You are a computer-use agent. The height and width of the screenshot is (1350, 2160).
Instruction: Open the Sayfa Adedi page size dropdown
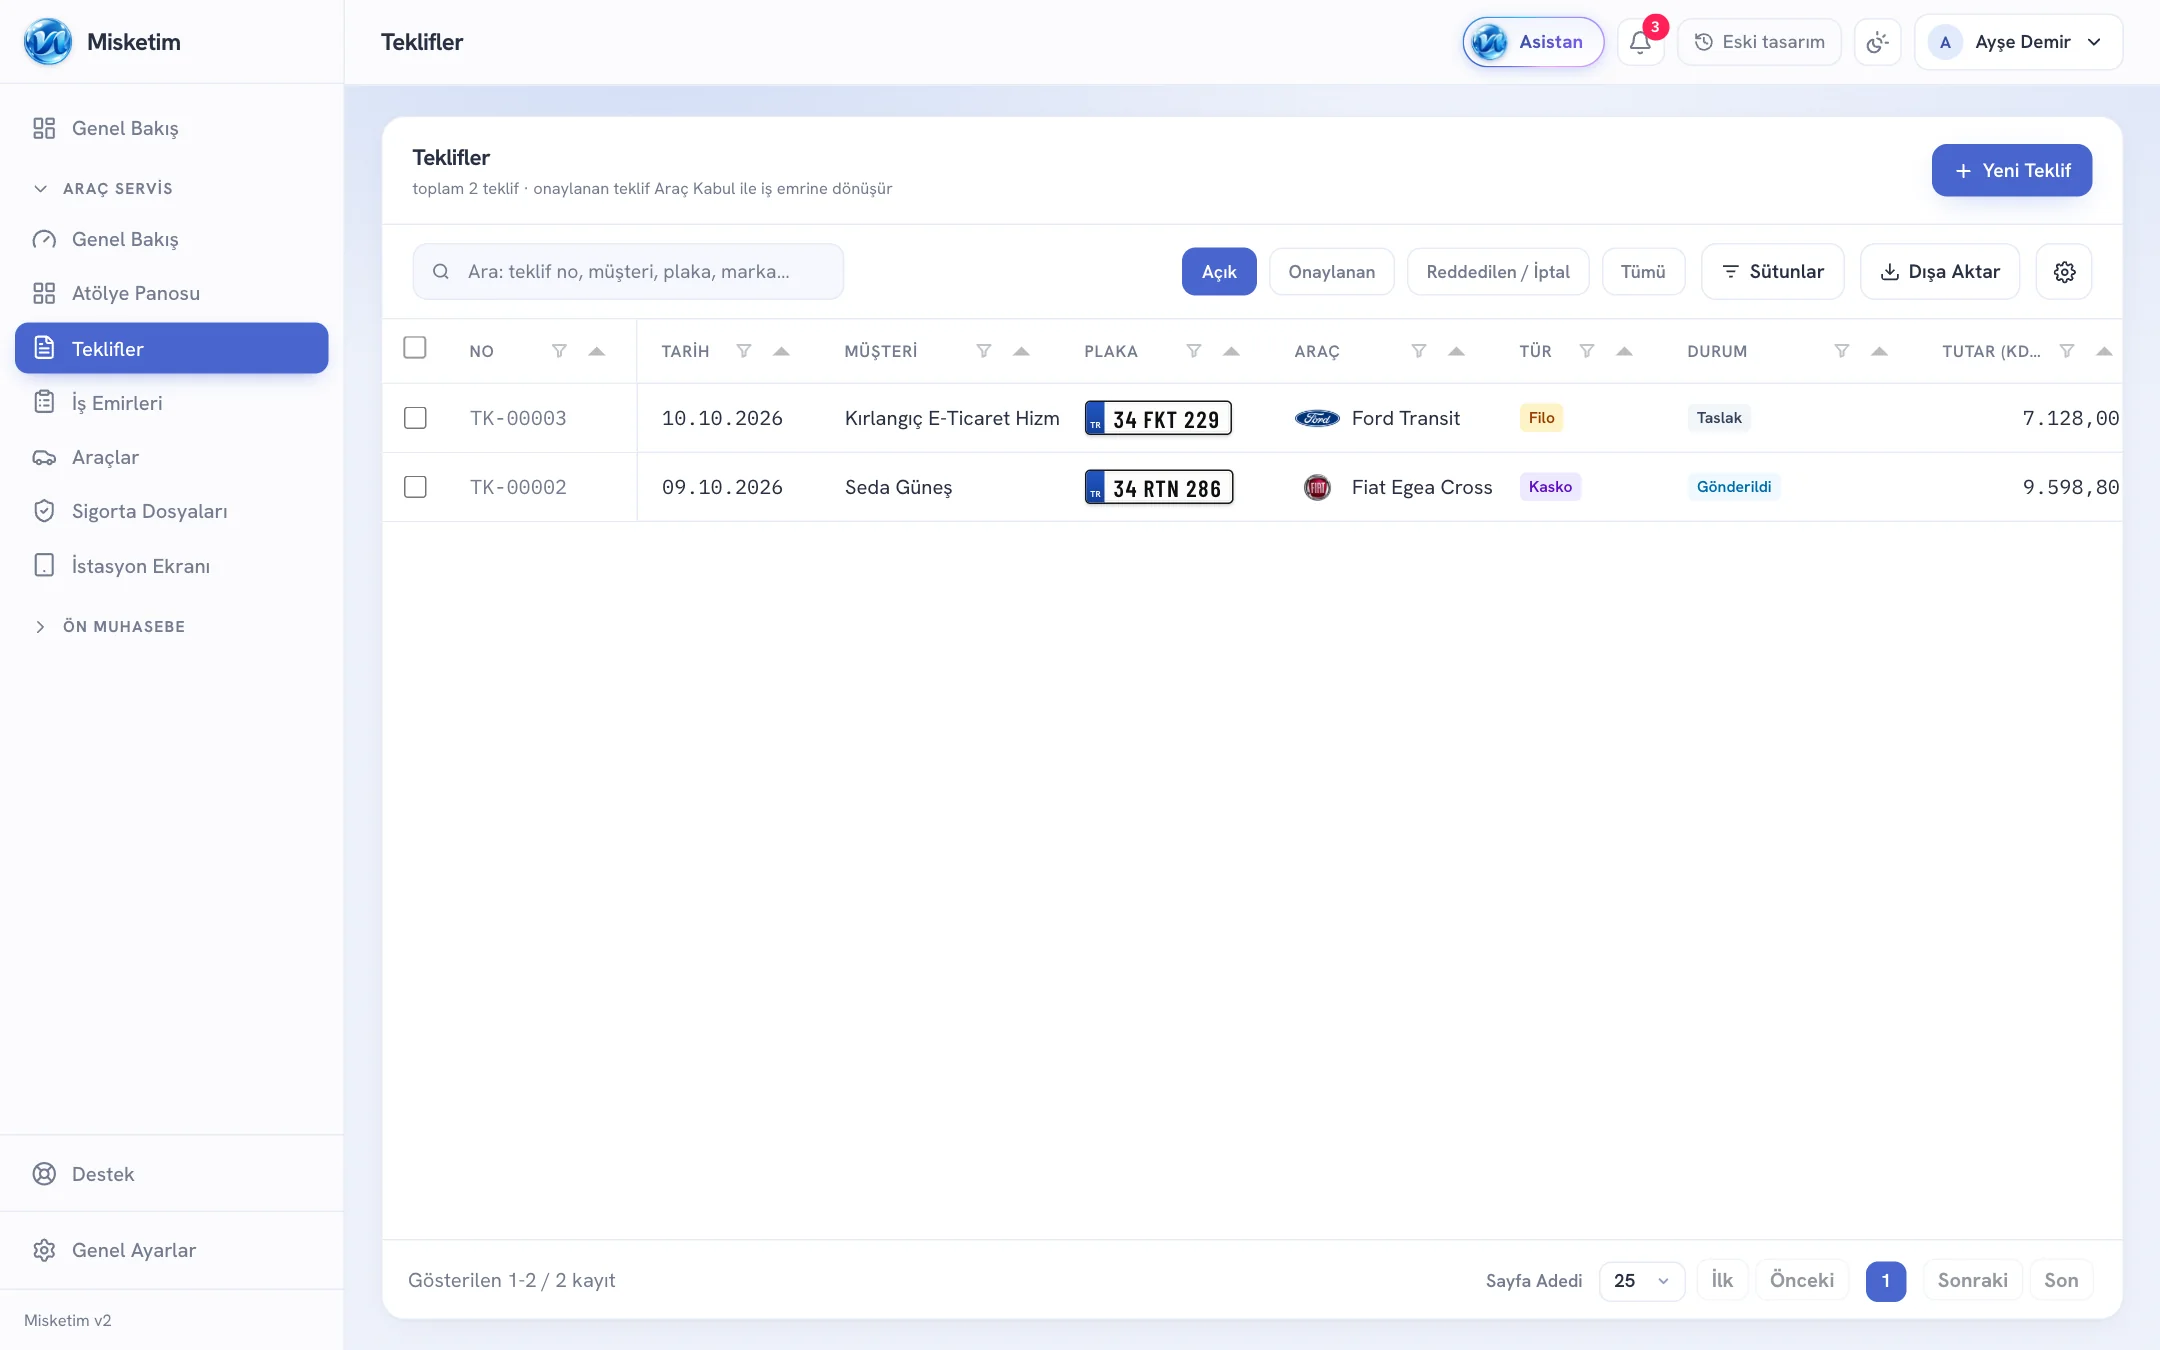pos(1642,1280)
